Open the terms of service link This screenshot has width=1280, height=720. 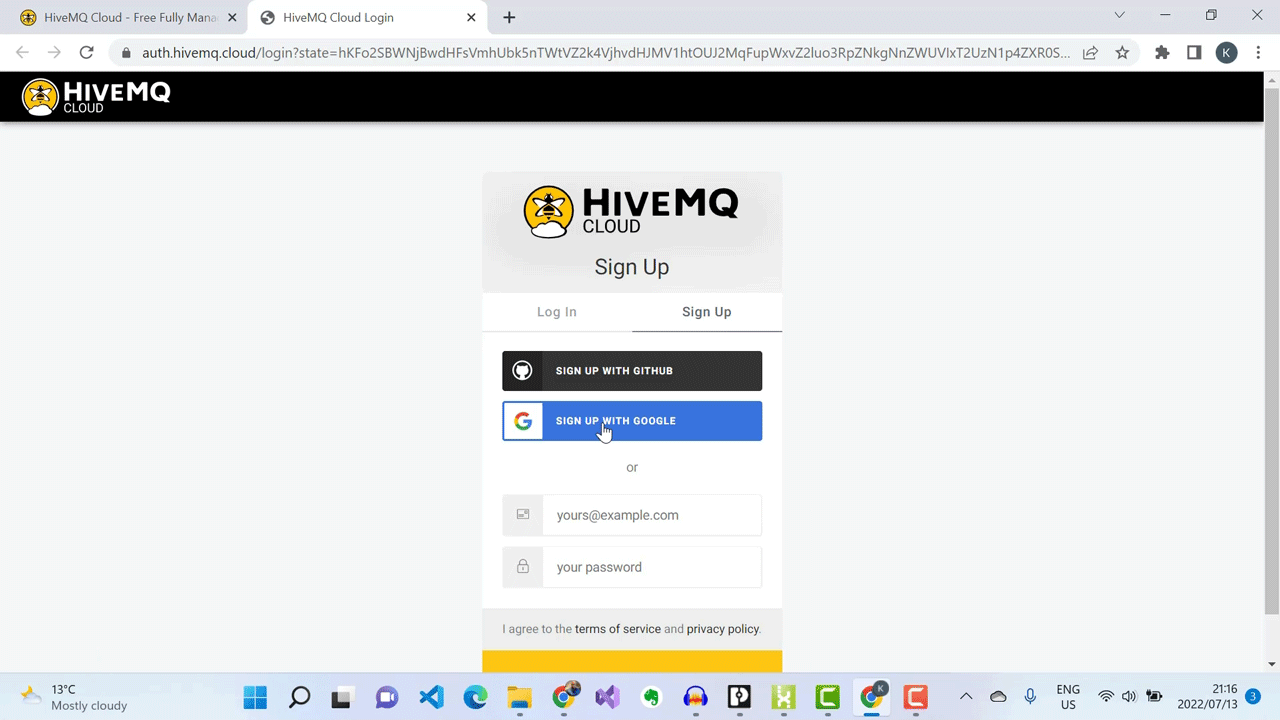tap(618, 629)
